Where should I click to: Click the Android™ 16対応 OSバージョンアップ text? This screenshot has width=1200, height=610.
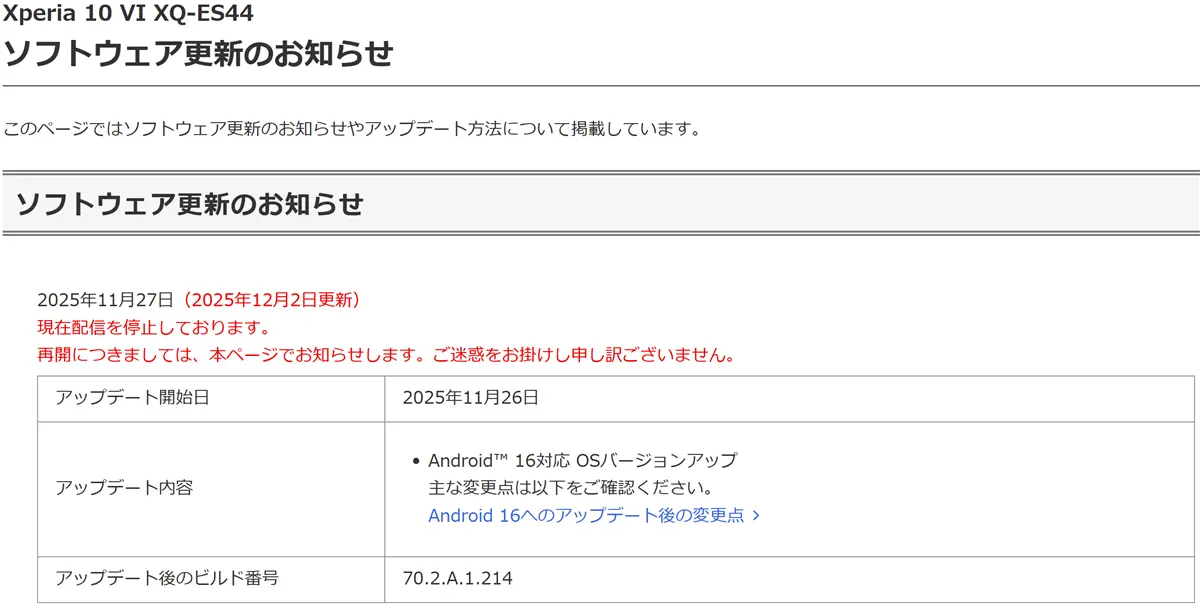582,461
